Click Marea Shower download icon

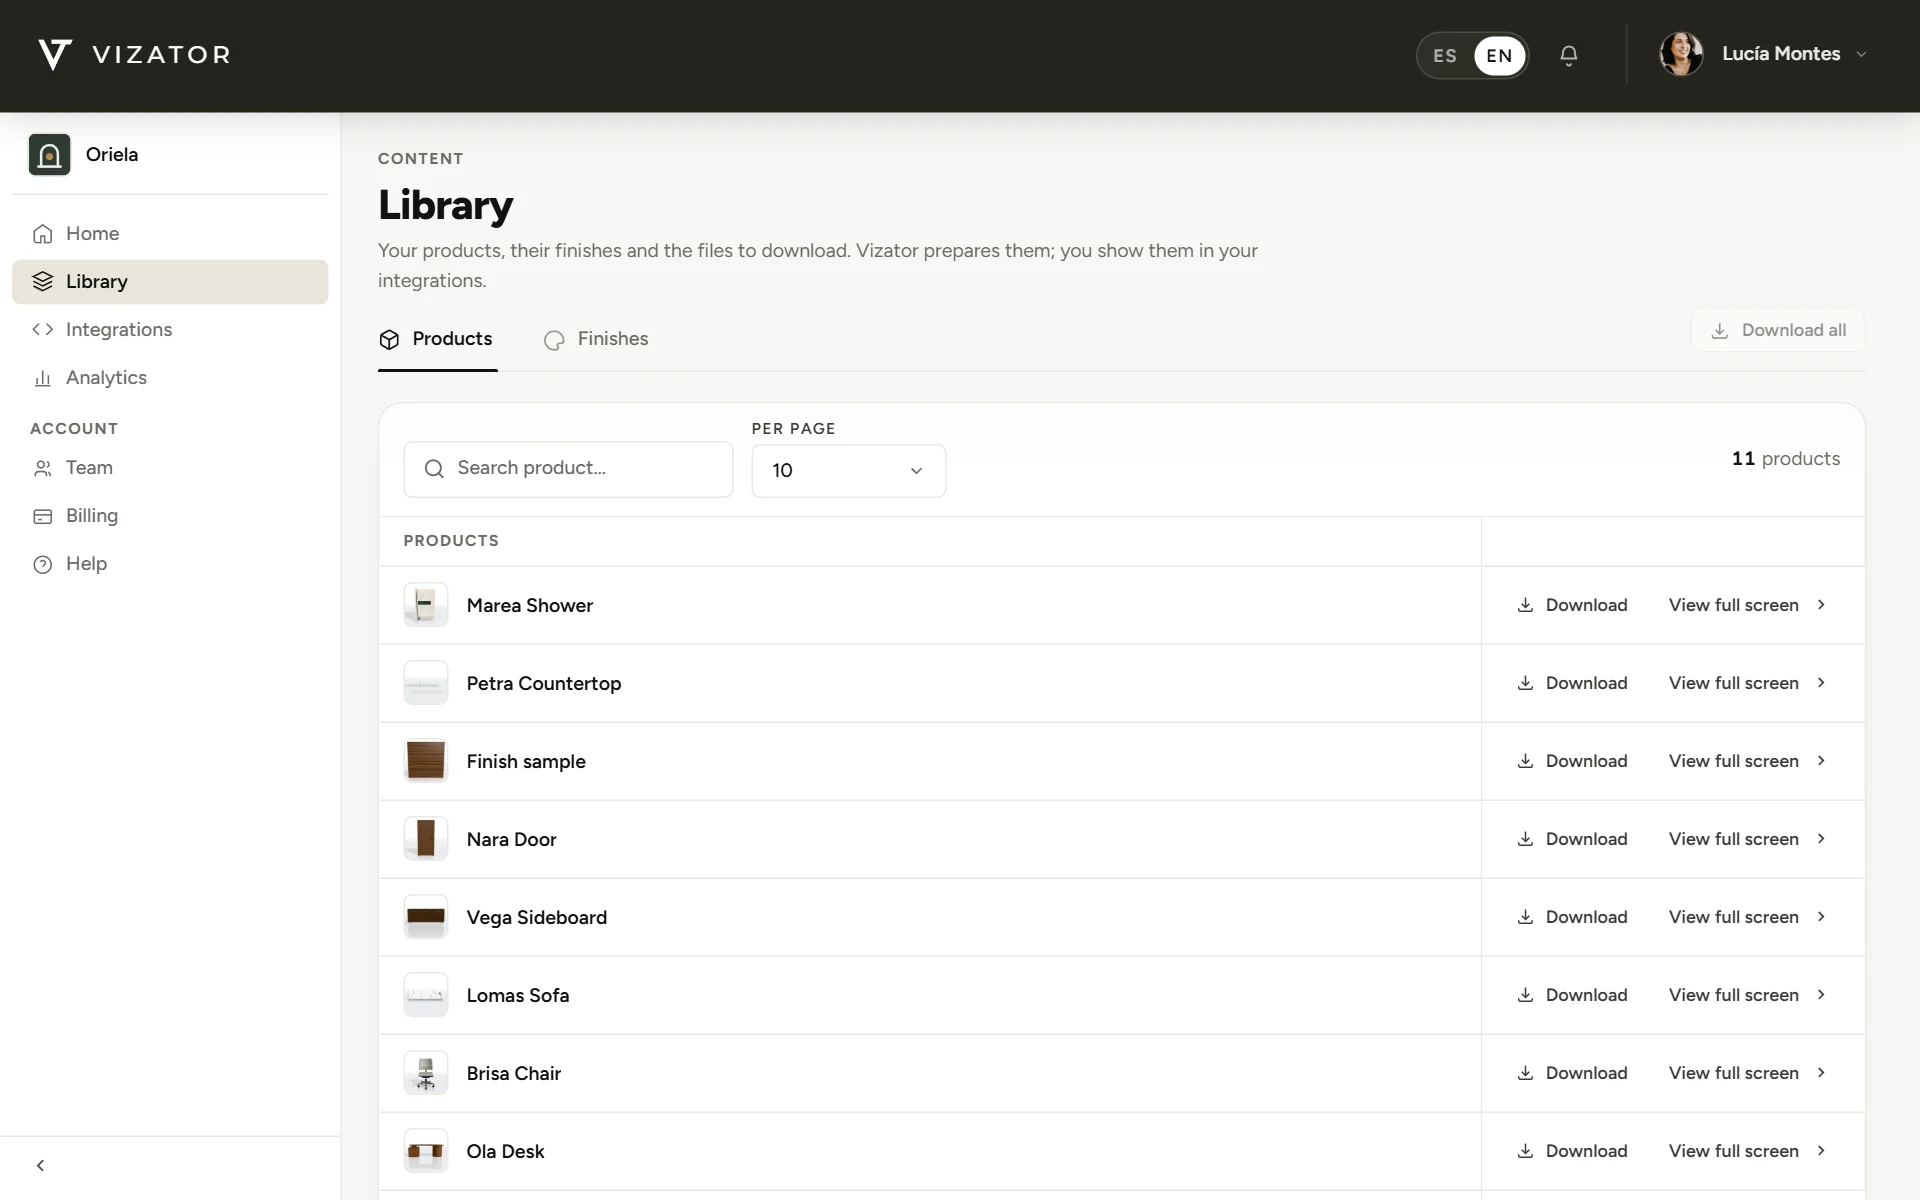click(x=1525, y=605)
